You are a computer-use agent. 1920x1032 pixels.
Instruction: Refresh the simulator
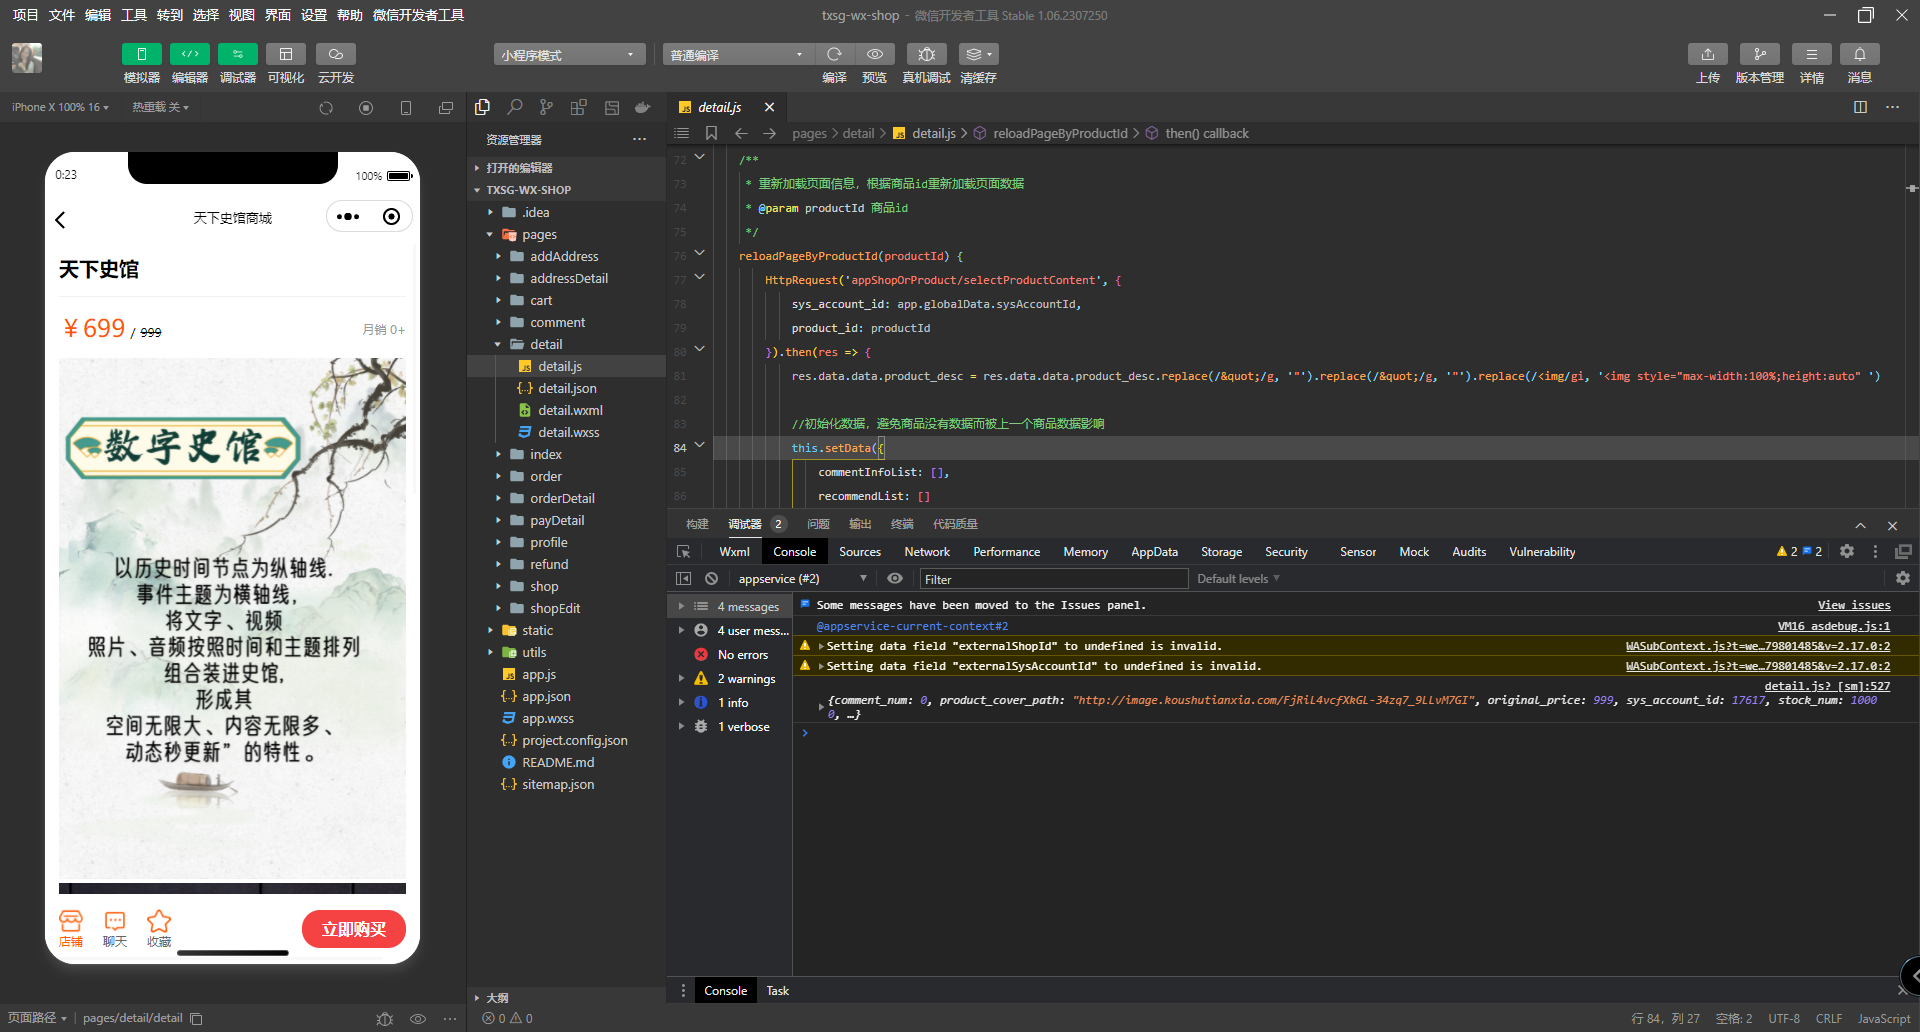[326, 108]
